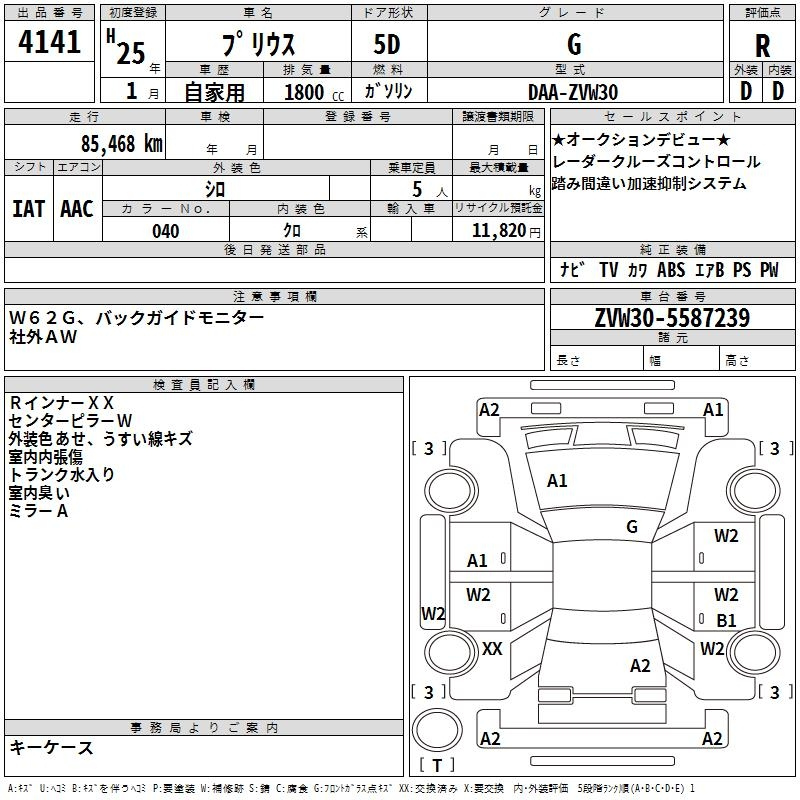Click the overall evaluation score R
This screenshot has height=800, width=800.
click(x=762, y=46)
